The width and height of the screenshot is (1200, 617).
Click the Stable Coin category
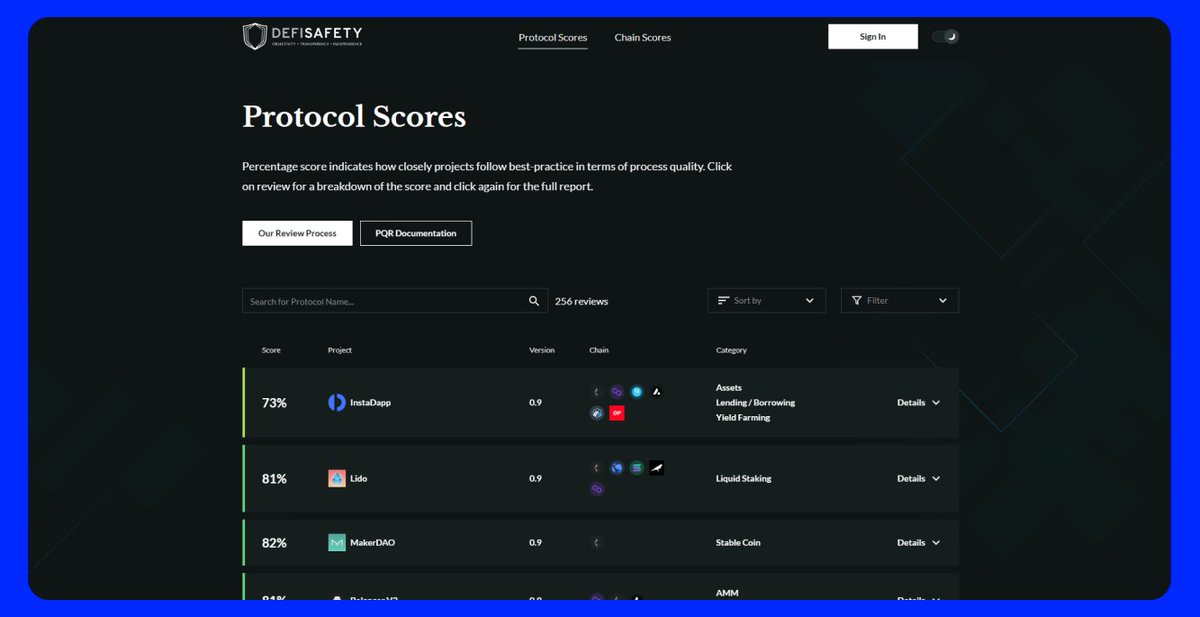click(x=738, y=543)
